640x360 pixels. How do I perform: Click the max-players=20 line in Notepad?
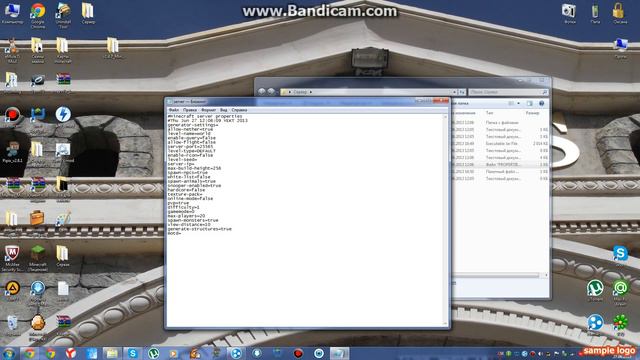186,216
